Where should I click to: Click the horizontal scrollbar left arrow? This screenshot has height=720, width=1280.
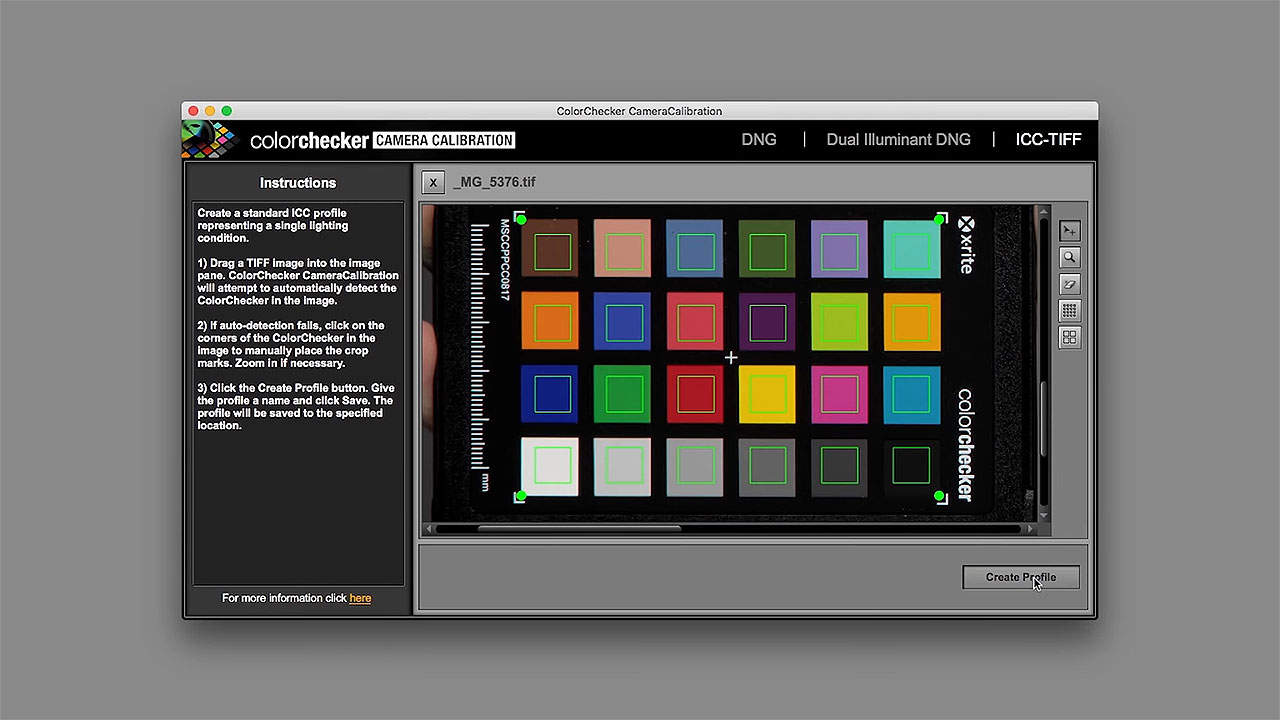pos(430,529)
